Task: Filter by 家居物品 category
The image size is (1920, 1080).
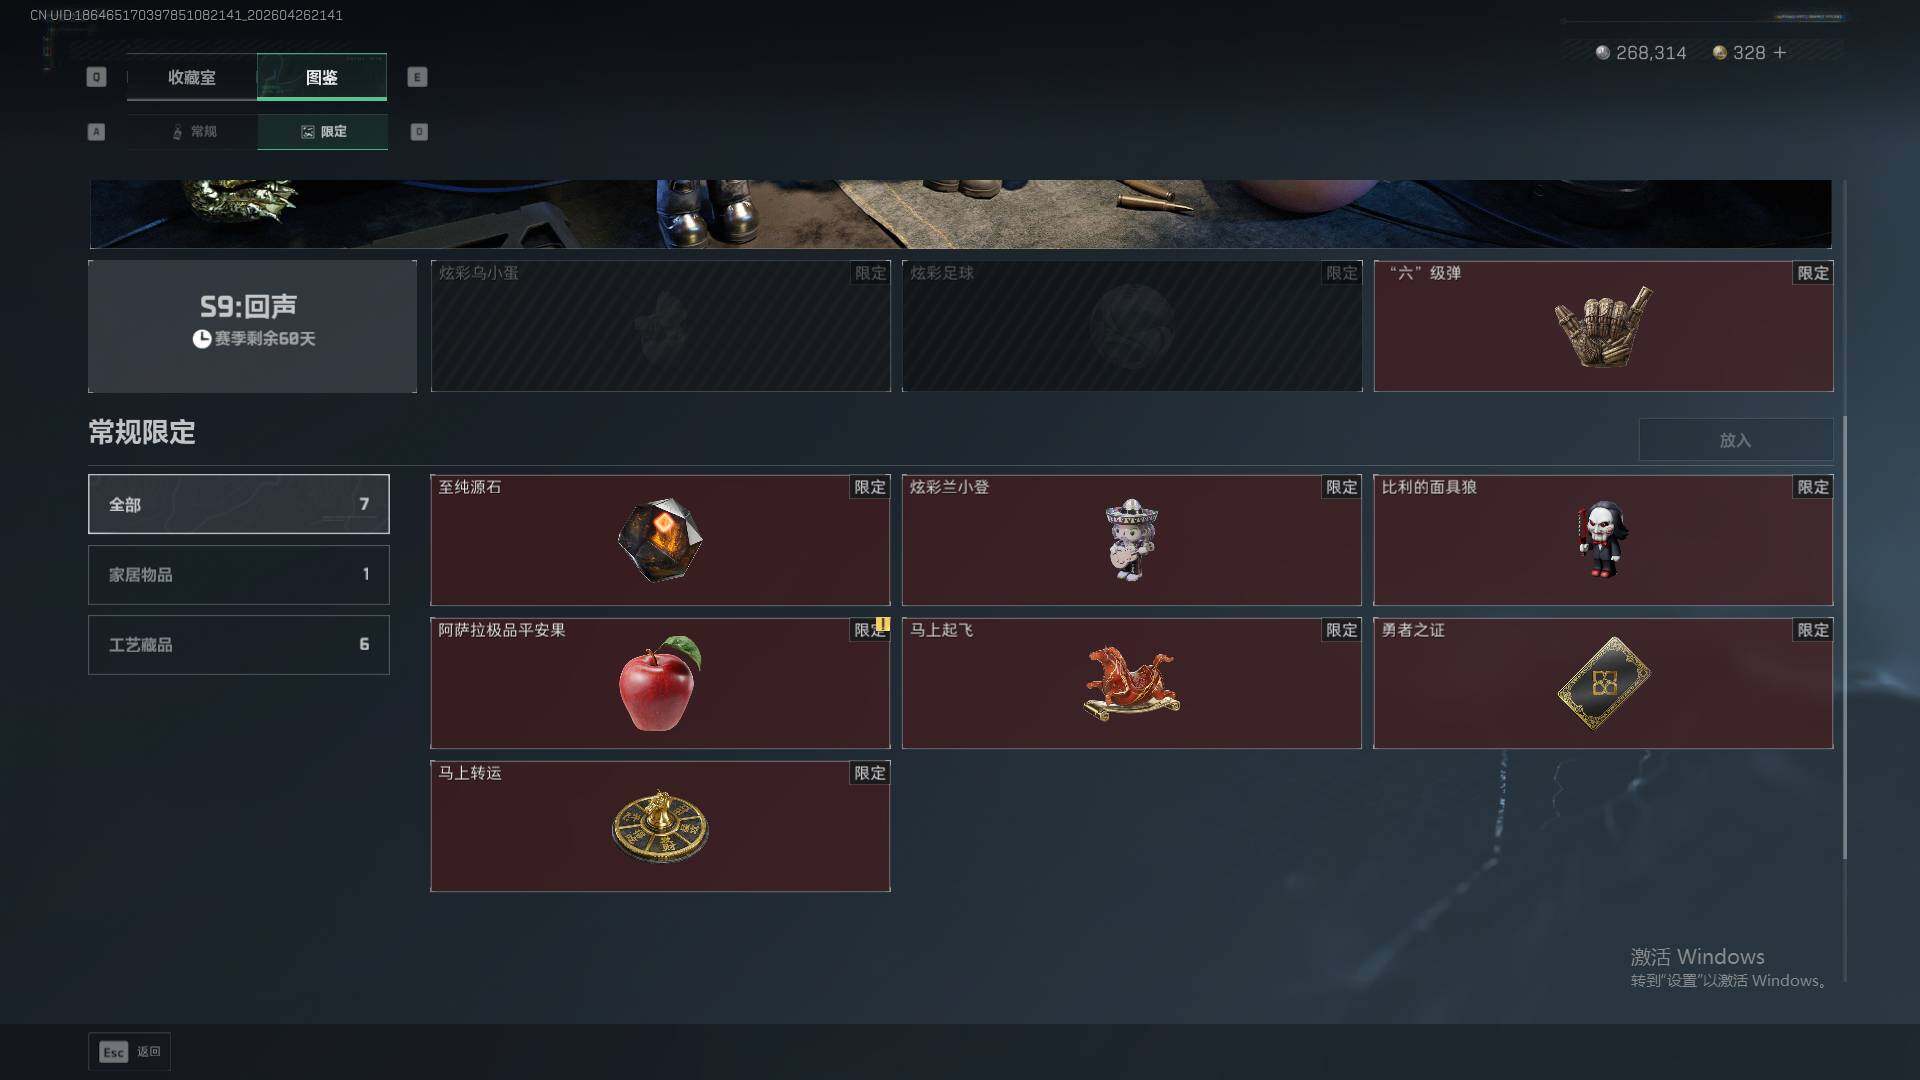Action: (239, 574)
